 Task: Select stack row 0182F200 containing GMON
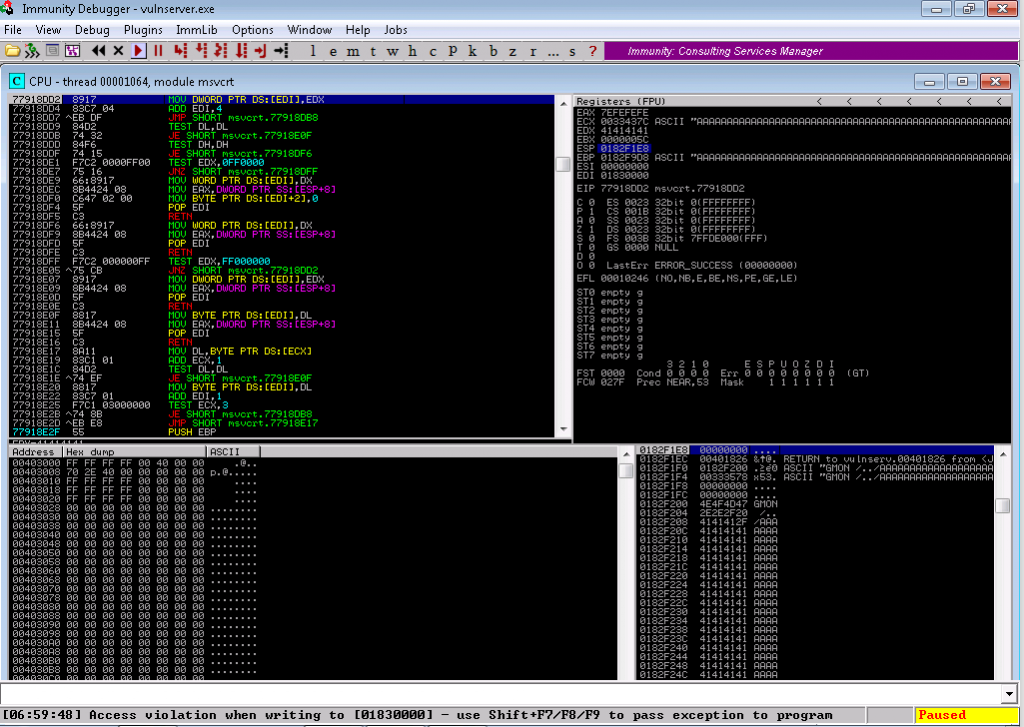816,504
